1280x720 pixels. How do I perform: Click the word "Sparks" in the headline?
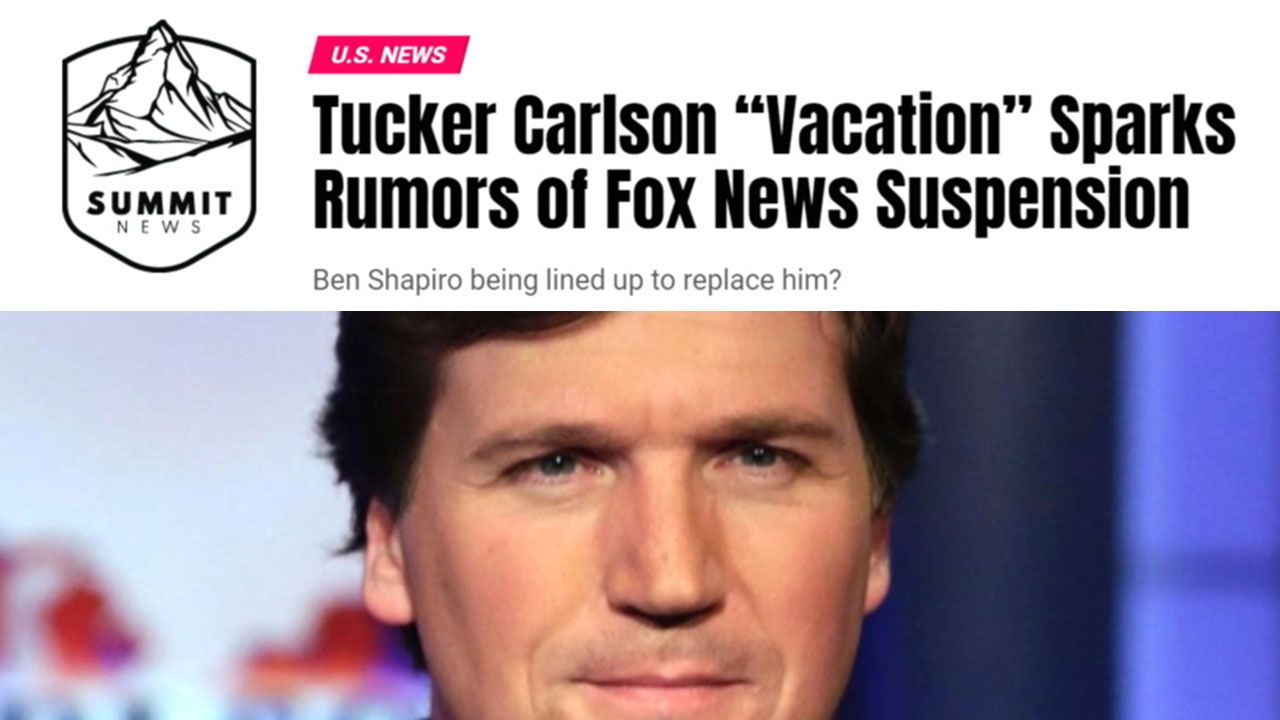click(1143, 125)
